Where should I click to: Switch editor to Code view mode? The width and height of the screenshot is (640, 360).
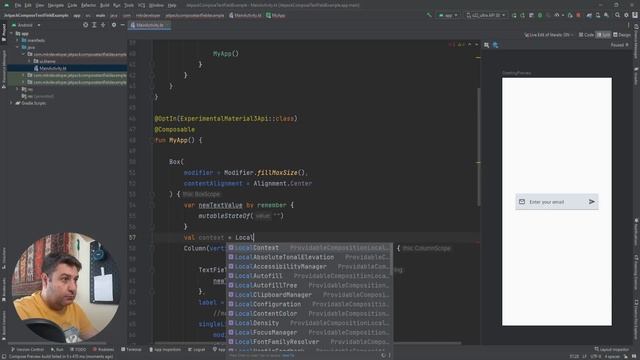click(x=586, y=35)
